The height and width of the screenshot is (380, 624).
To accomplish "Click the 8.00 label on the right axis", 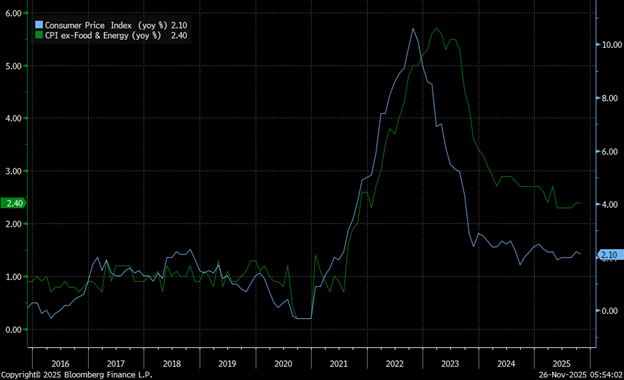I will 610,98.
